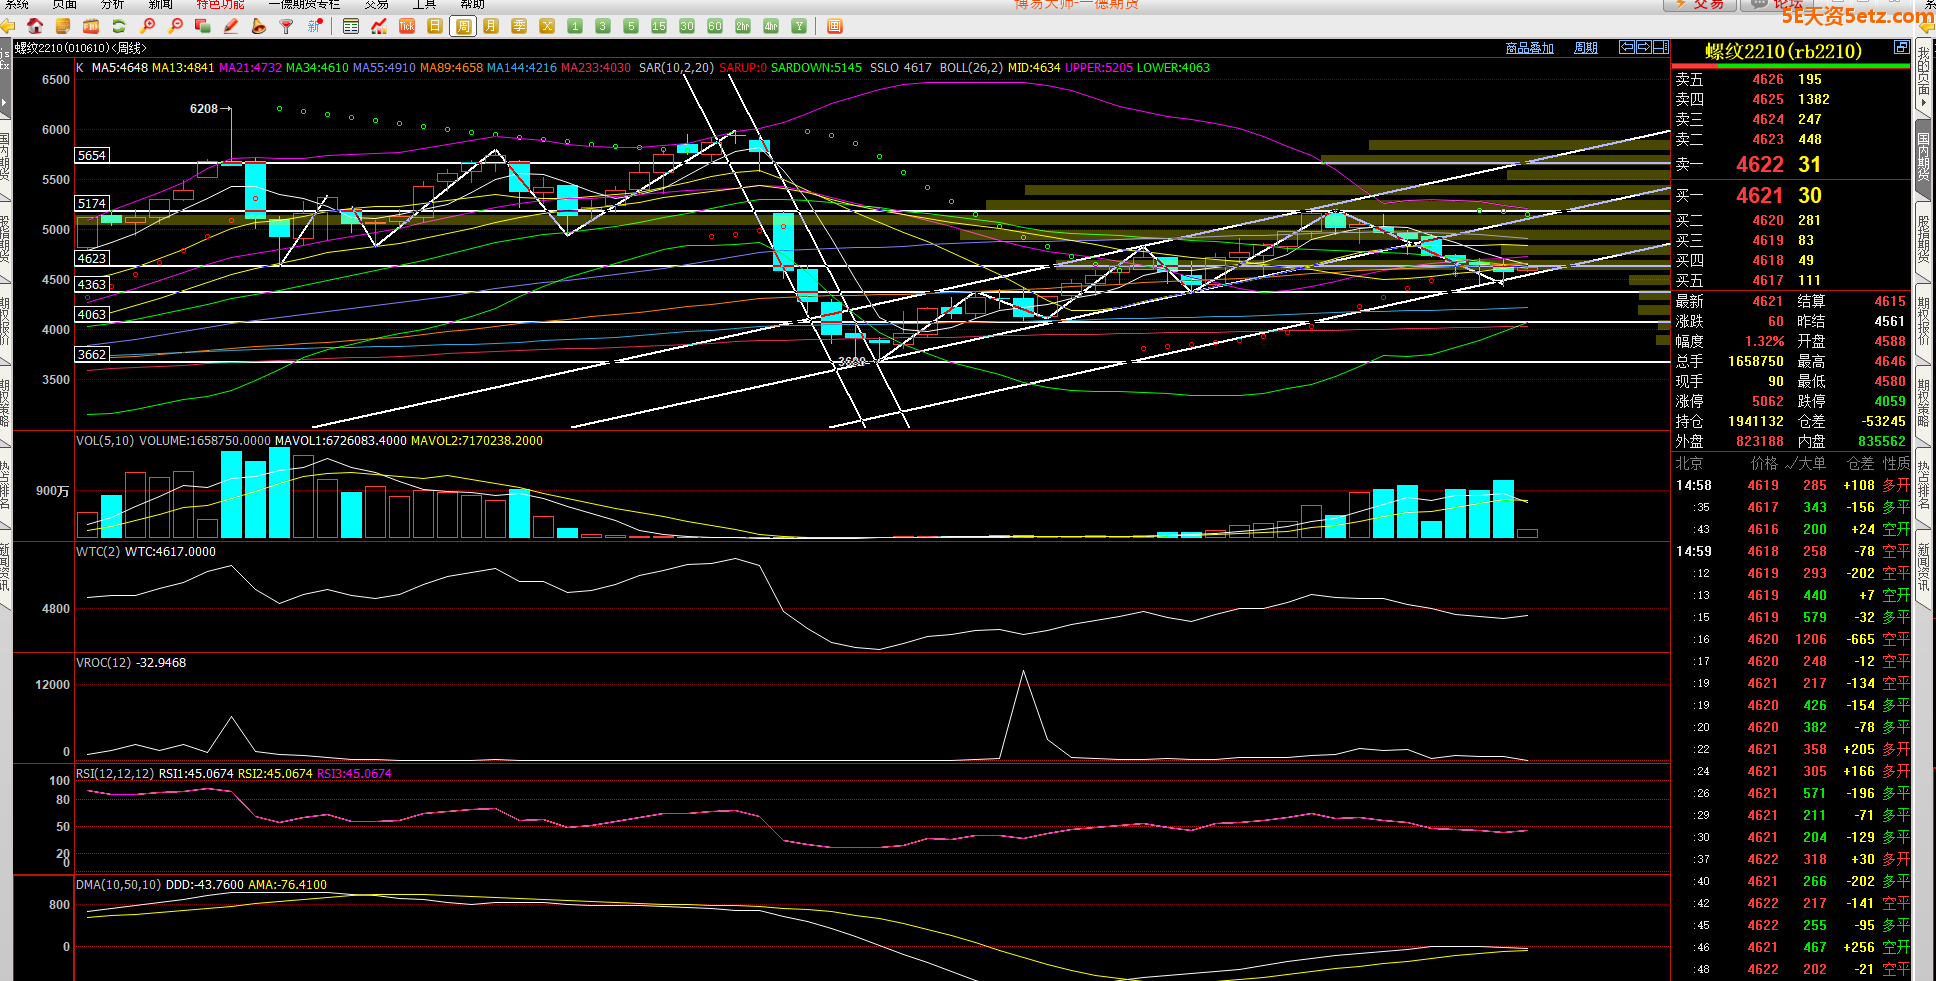This screenshot has height=981, width=1936.
Task: Zoom out with the minus magnifier
Action: pyautogui.click(x=176, y=26)
